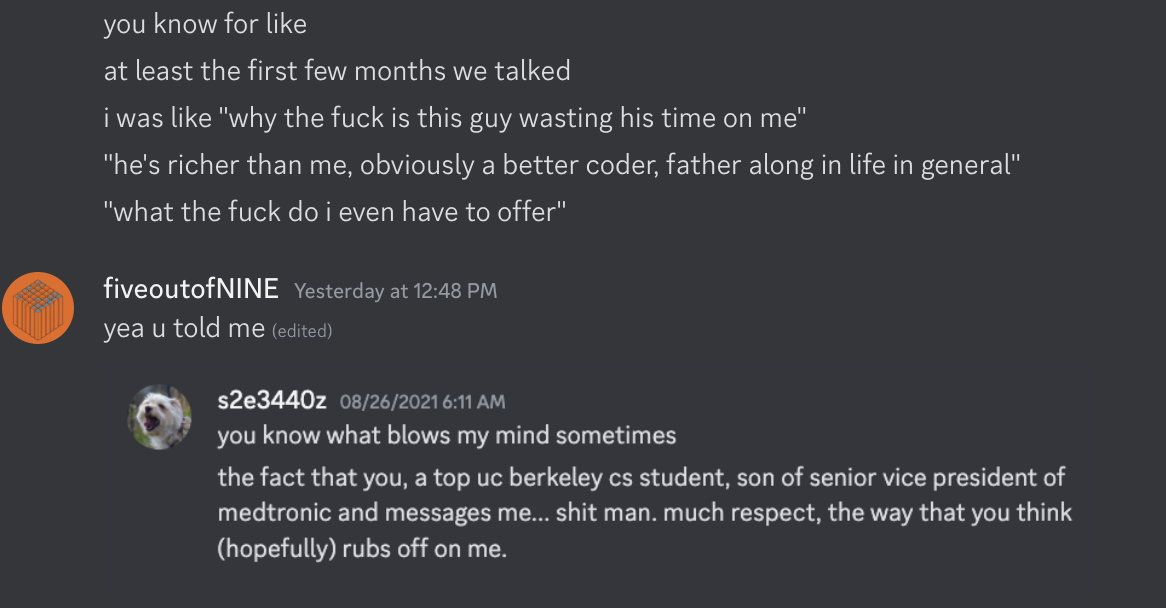The image size is (1166, 608).
Task: Select the "yea u told me" message
Action: pyautogui.click(x=184, y=328)
